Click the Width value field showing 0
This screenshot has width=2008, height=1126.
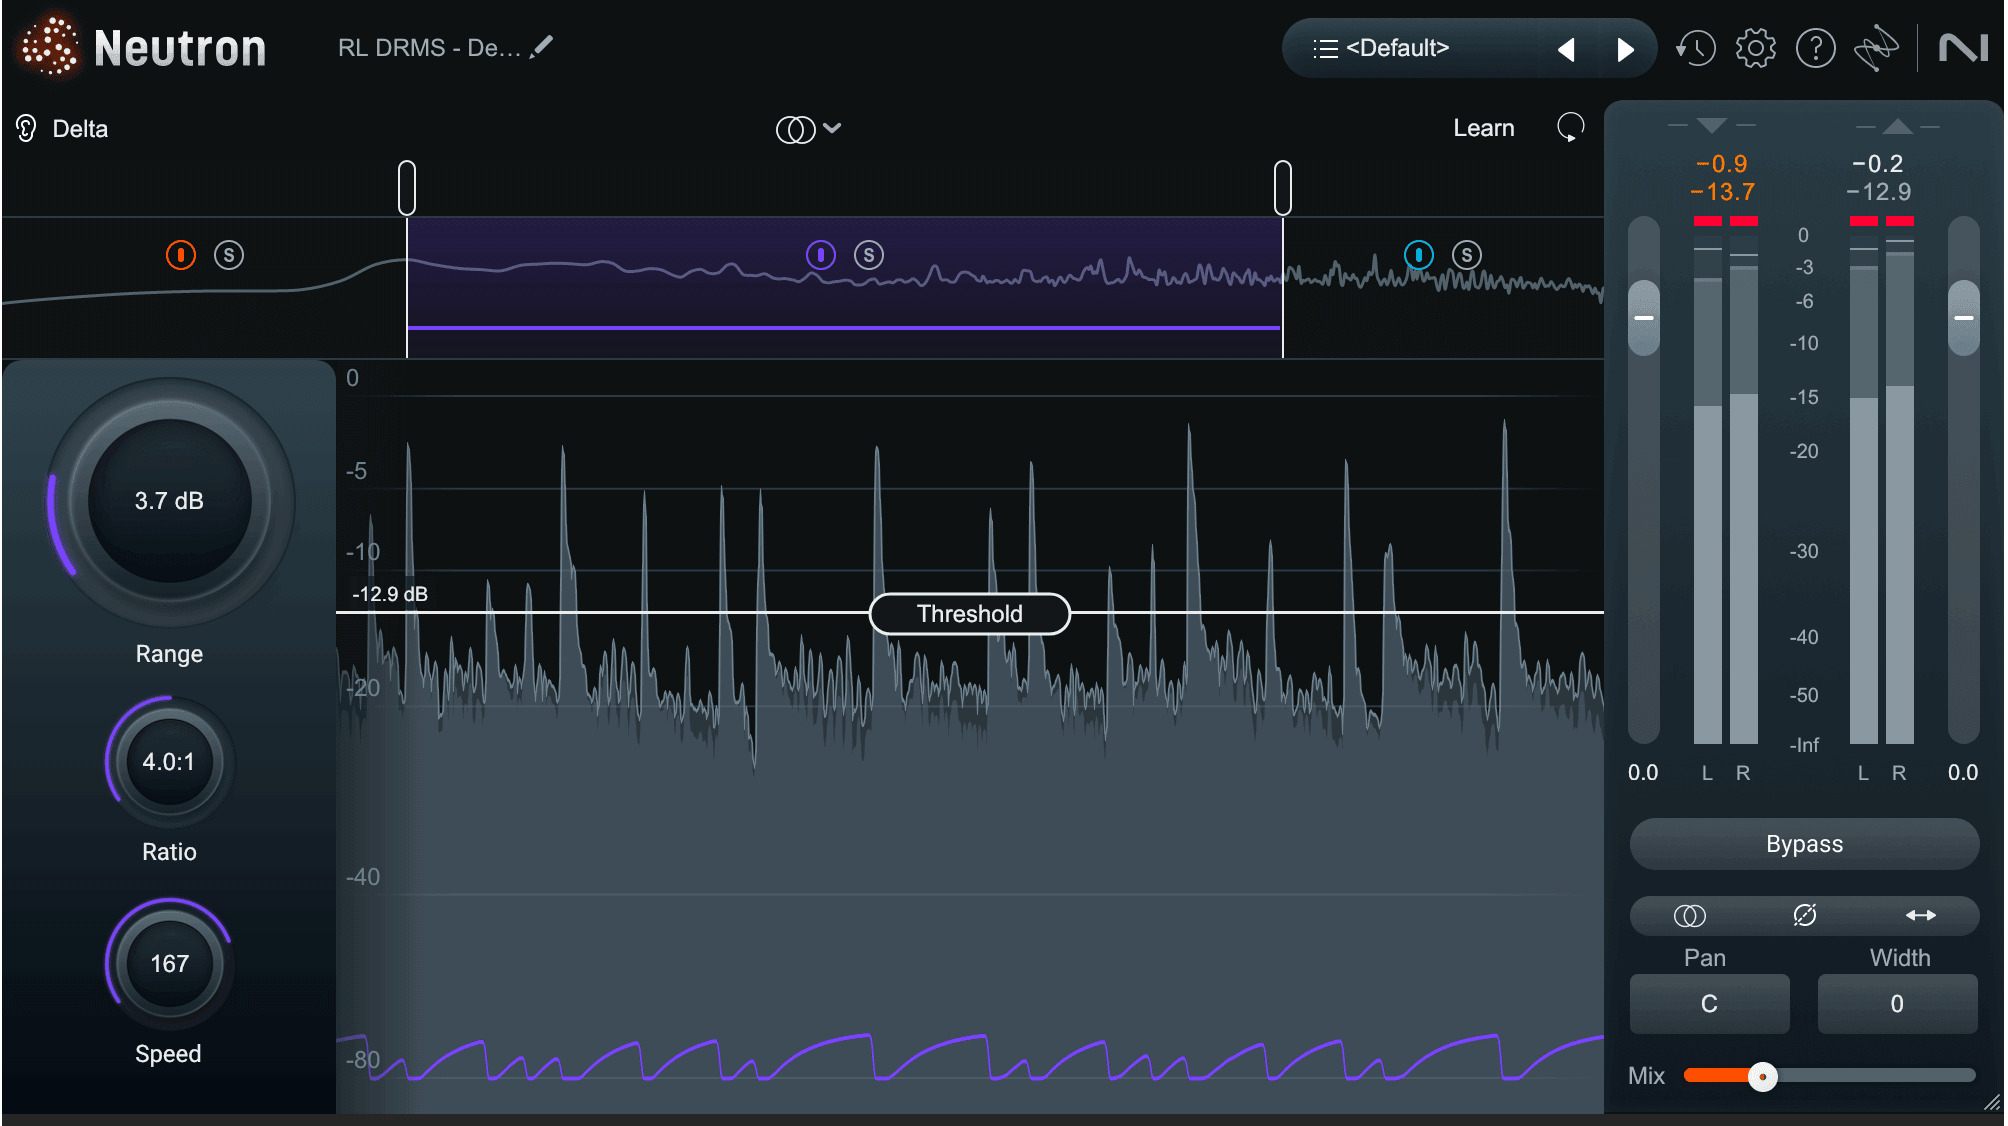(x=1897, y=1003)
